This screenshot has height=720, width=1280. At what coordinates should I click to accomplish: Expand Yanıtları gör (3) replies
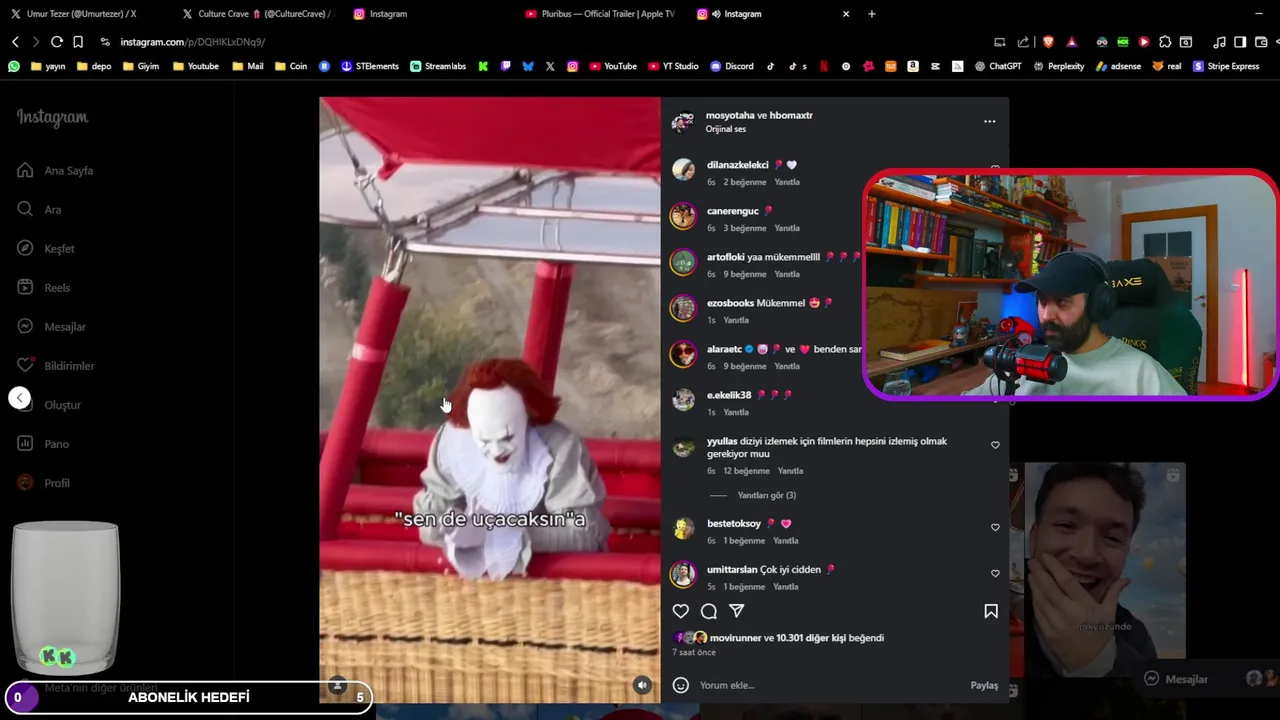click(x=767, y=495)
